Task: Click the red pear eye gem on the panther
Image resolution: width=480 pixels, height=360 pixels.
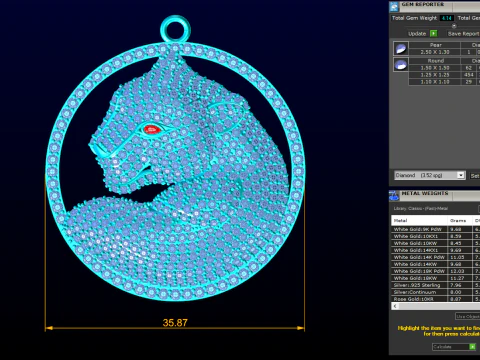Action: tap(152, 129)
